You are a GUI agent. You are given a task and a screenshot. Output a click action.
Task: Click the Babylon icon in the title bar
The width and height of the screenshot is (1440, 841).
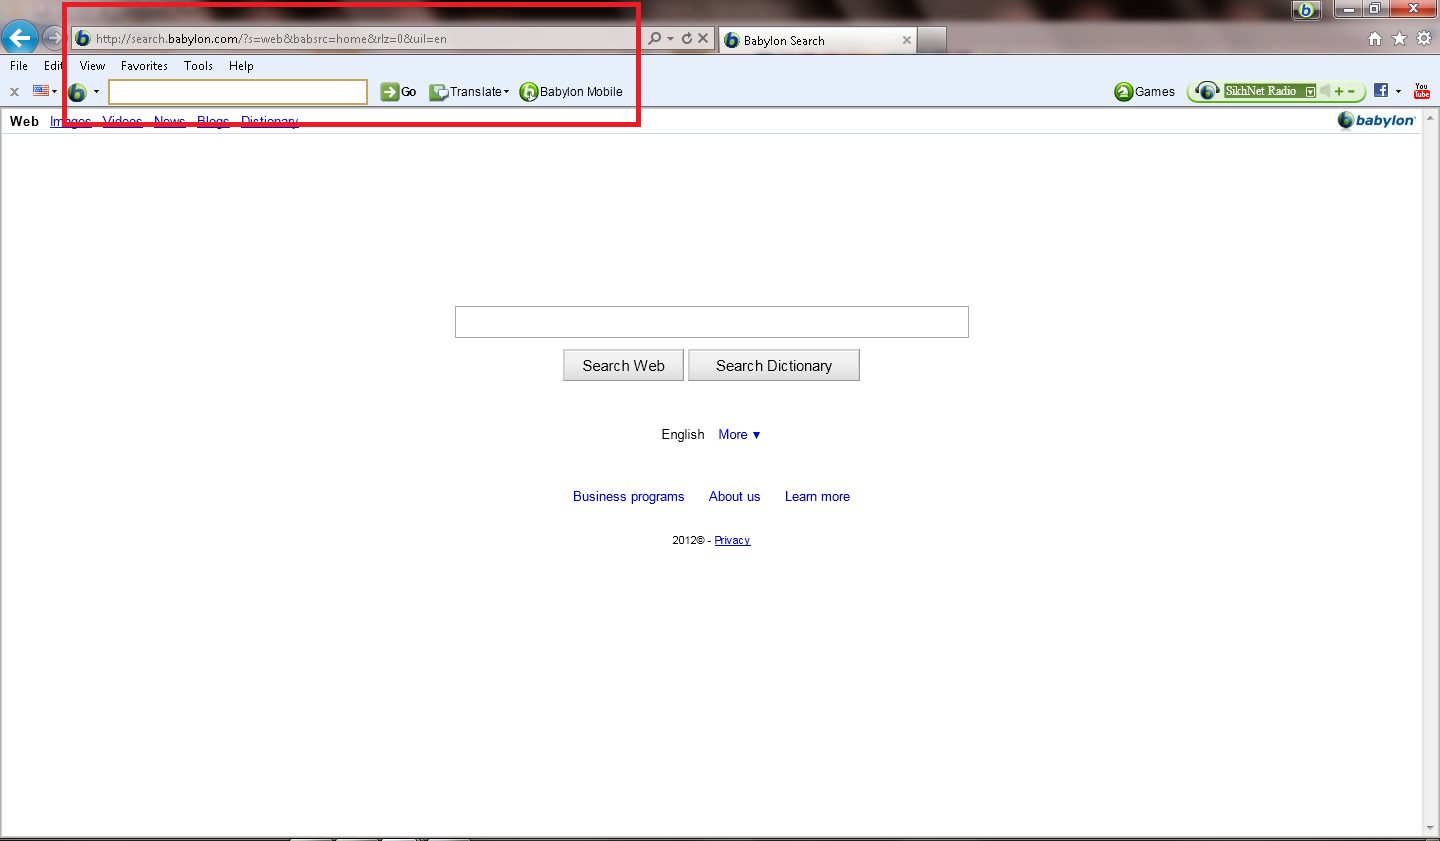1306,10
